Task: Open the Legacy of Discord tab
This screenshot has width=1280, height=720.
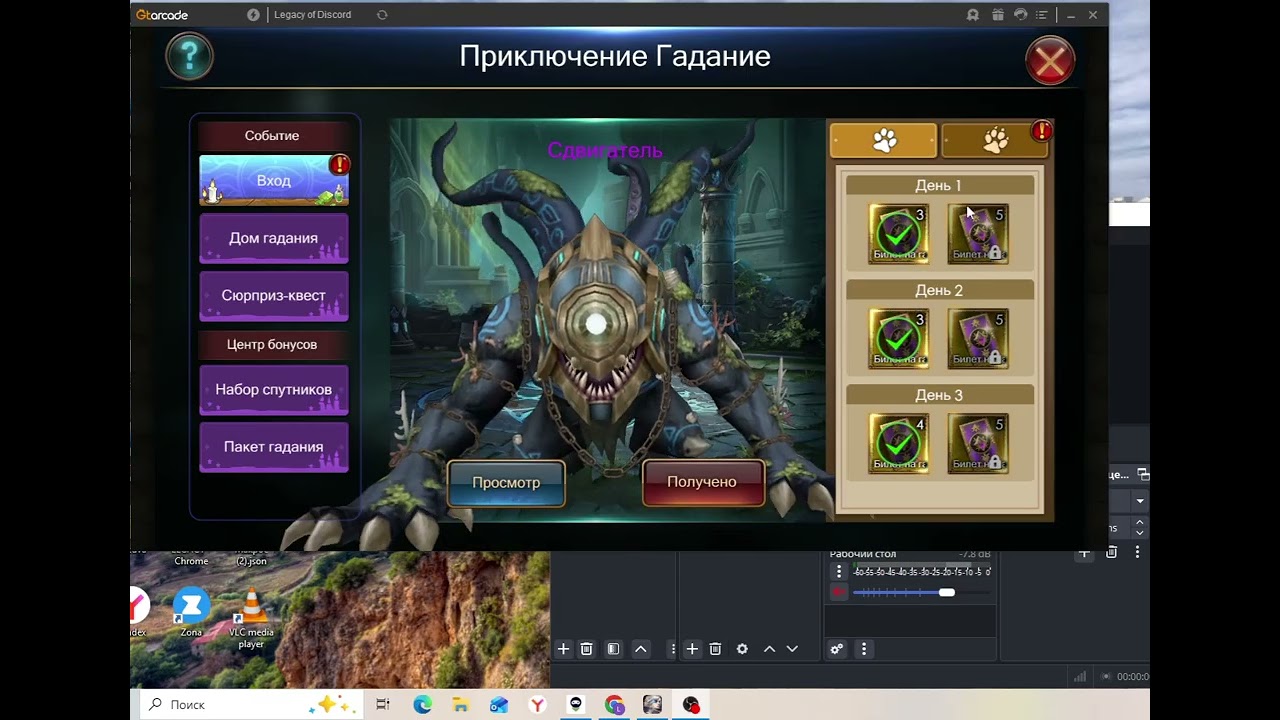Action: point(313,15)
